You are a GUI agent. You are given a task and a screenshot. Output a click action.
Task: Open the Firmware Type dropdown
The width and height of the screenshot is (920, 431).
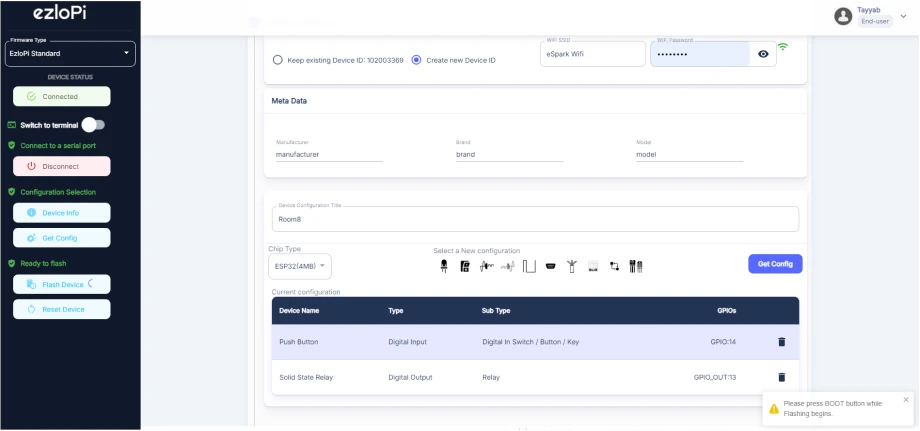point(70,53)
